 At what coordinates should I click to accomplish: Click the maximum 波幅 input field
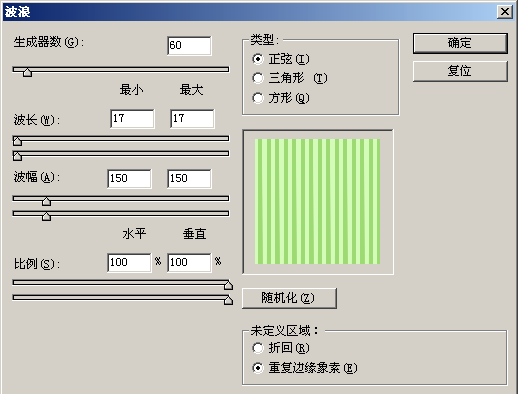click(189, 178)
